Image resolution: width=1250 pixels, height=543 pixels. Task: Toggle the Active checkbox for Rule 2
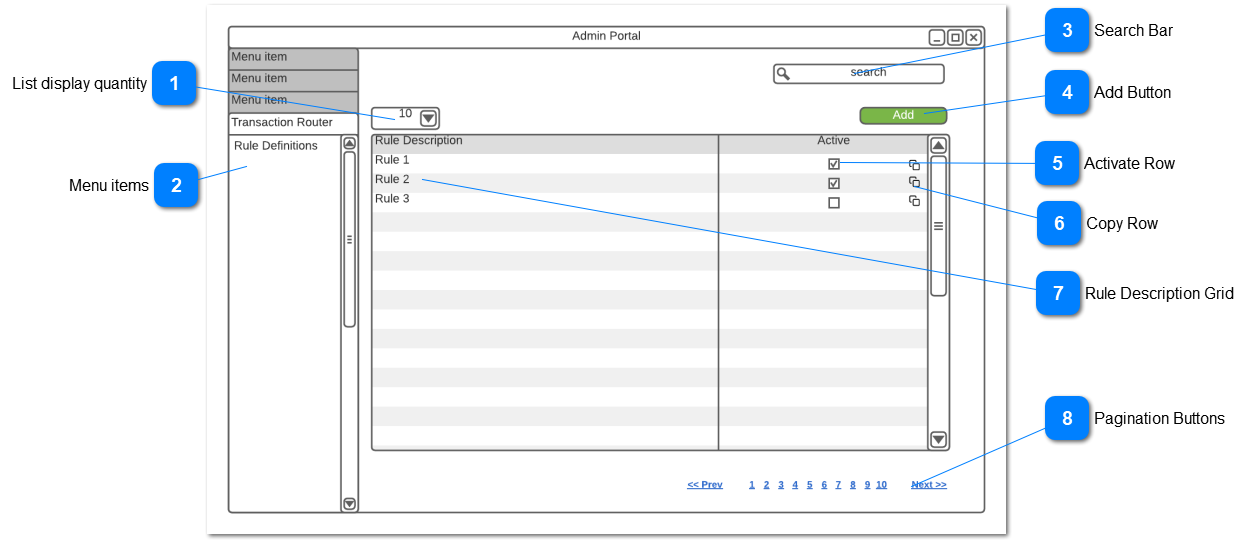834,183
